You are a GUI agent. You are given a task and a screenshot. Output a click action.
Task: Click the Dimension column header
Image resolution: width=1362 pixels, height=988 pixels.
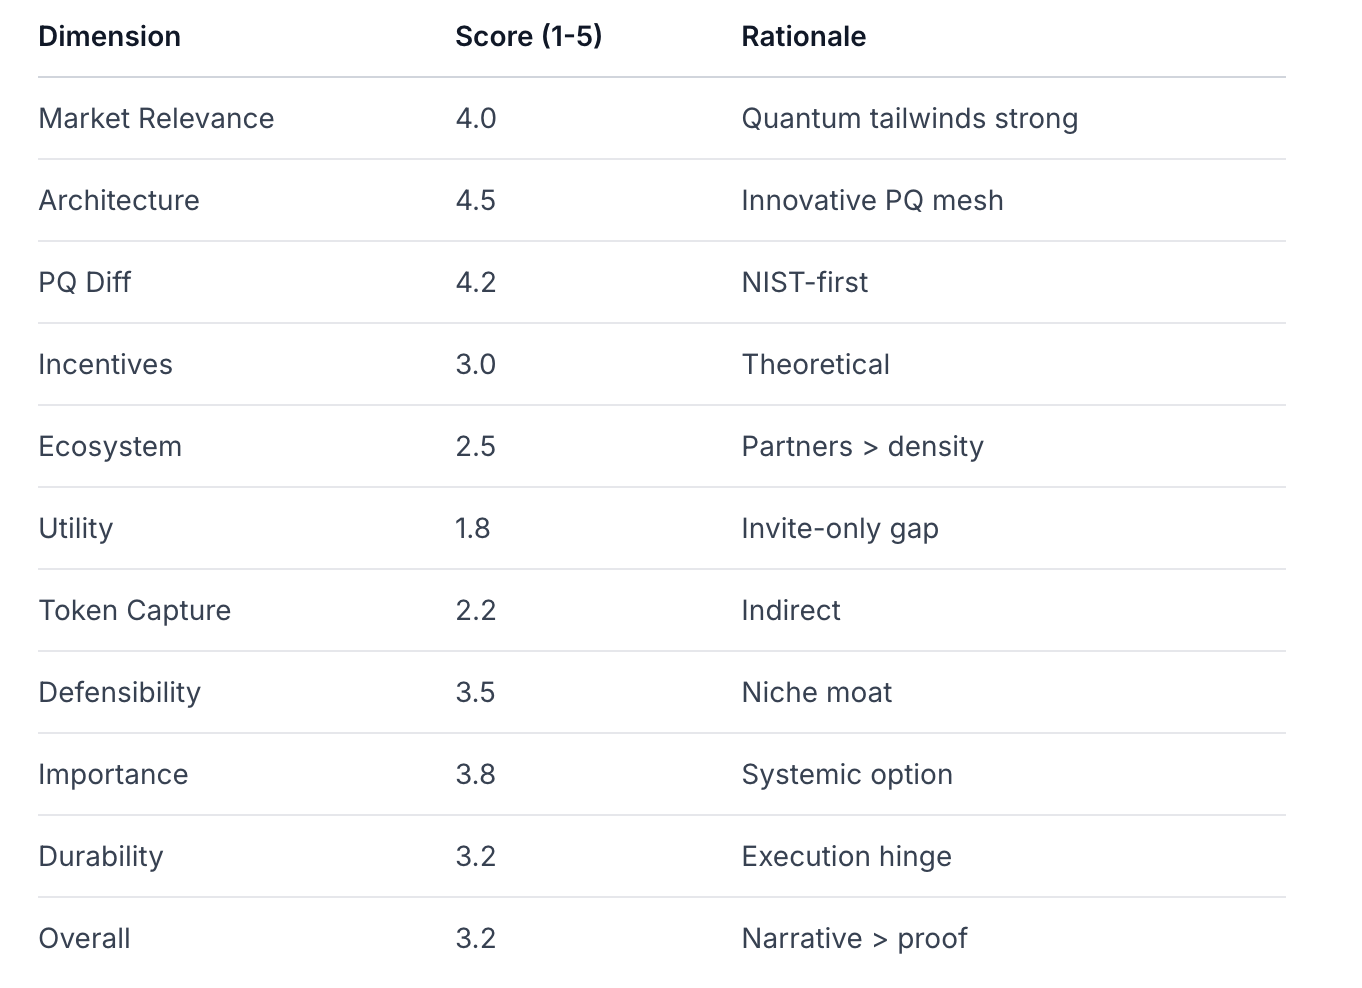pyautogui.click(x=109, y=37)
